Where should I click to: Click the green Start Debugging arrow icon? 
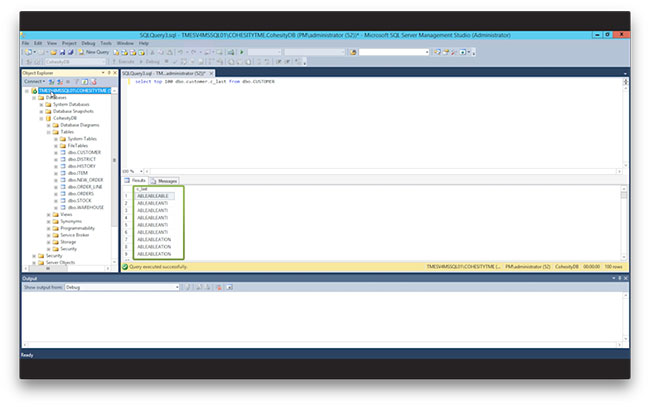click(241, 52)
